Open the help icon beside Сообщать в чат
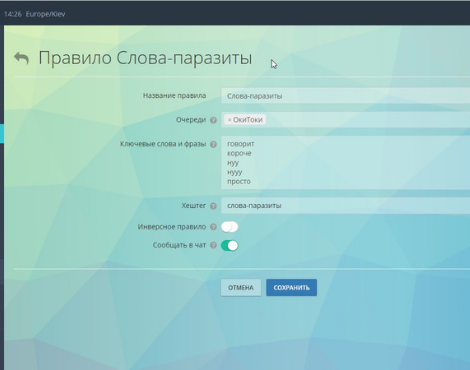Image resolution: width=470 pixels, height=370 pixels. [x=213, y=245]
